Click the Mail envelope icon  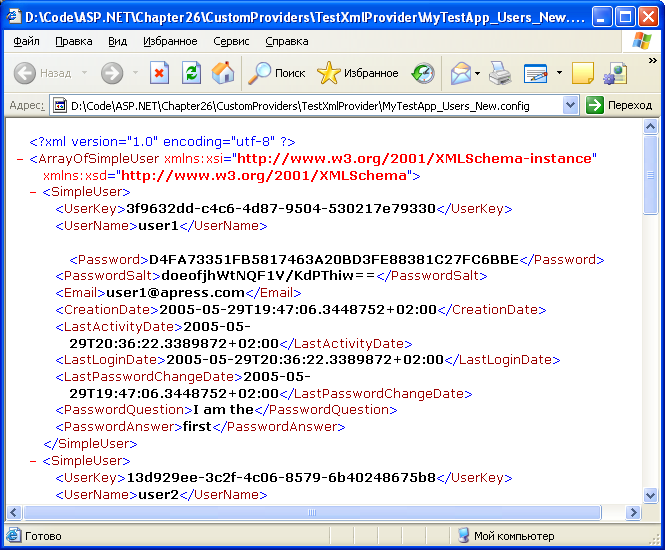(460, 73)
